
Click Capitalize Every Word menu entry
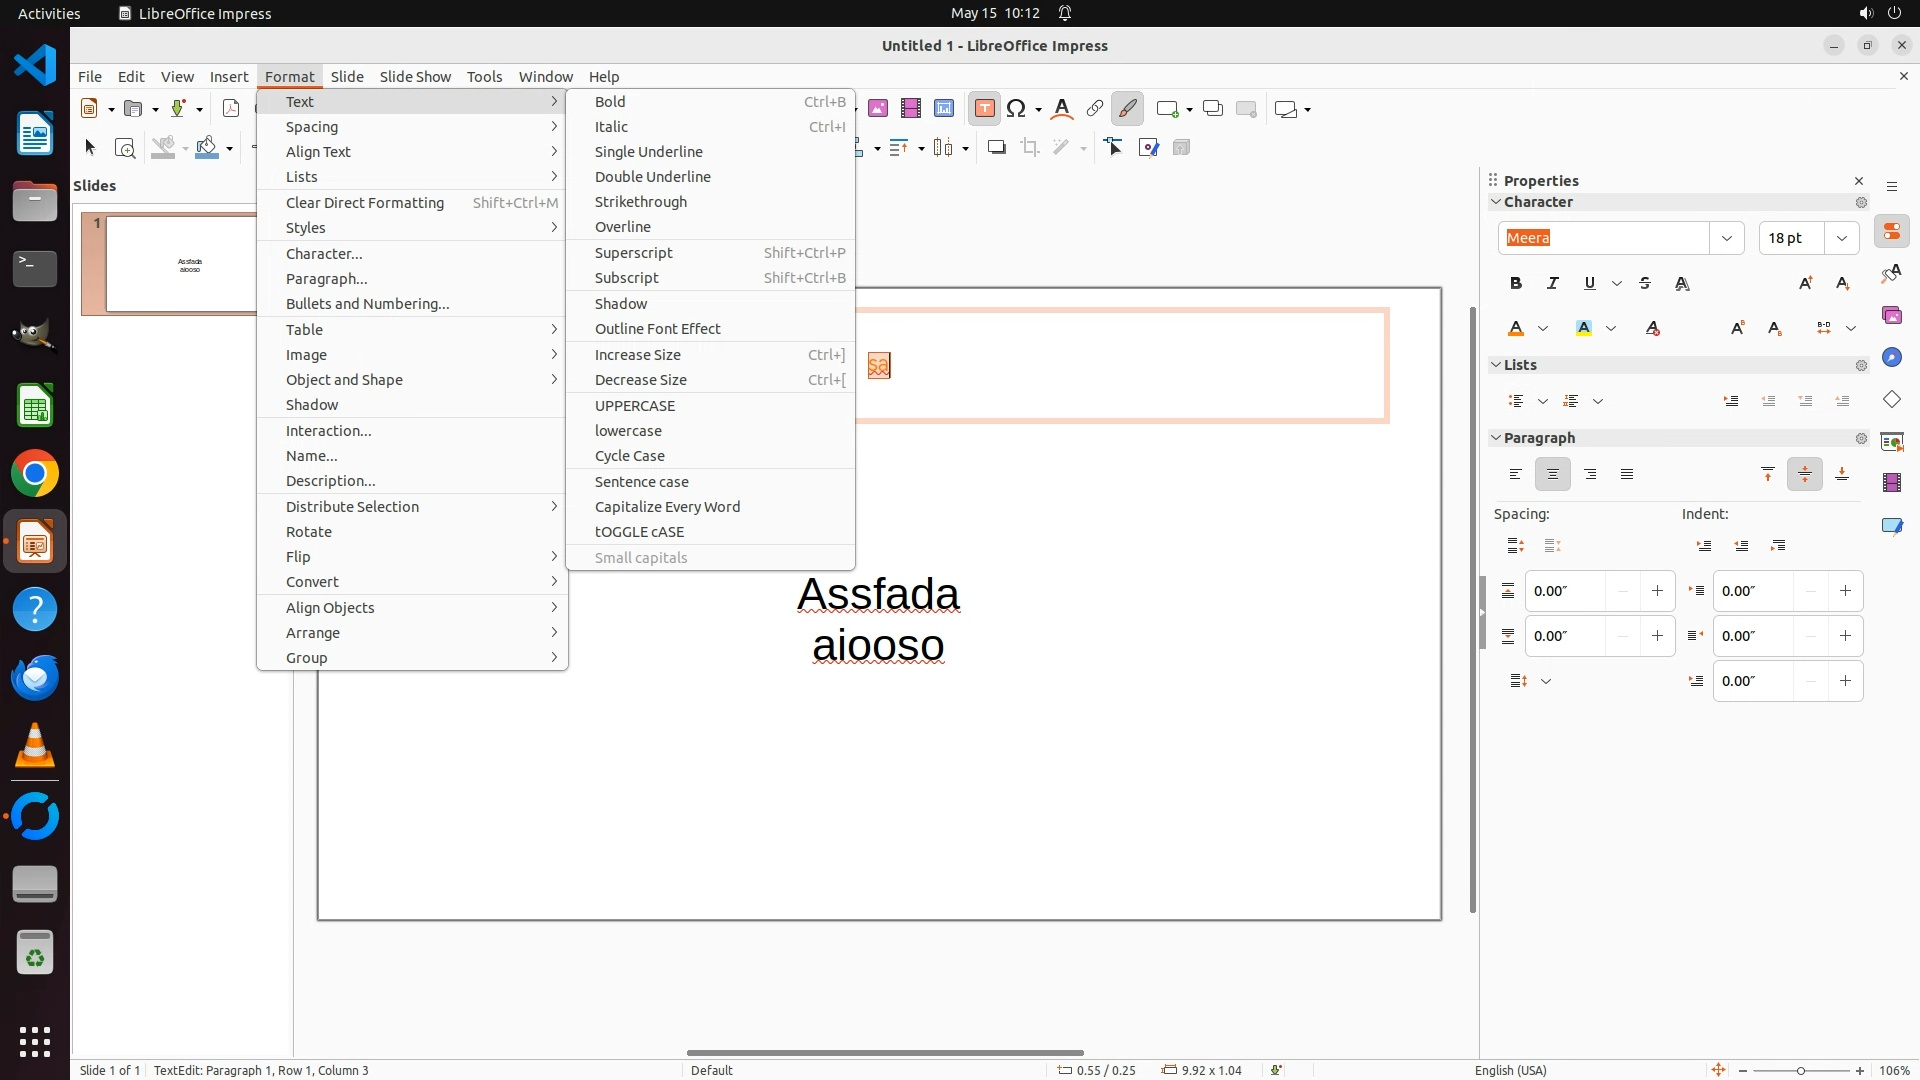[x=667, y=507]
